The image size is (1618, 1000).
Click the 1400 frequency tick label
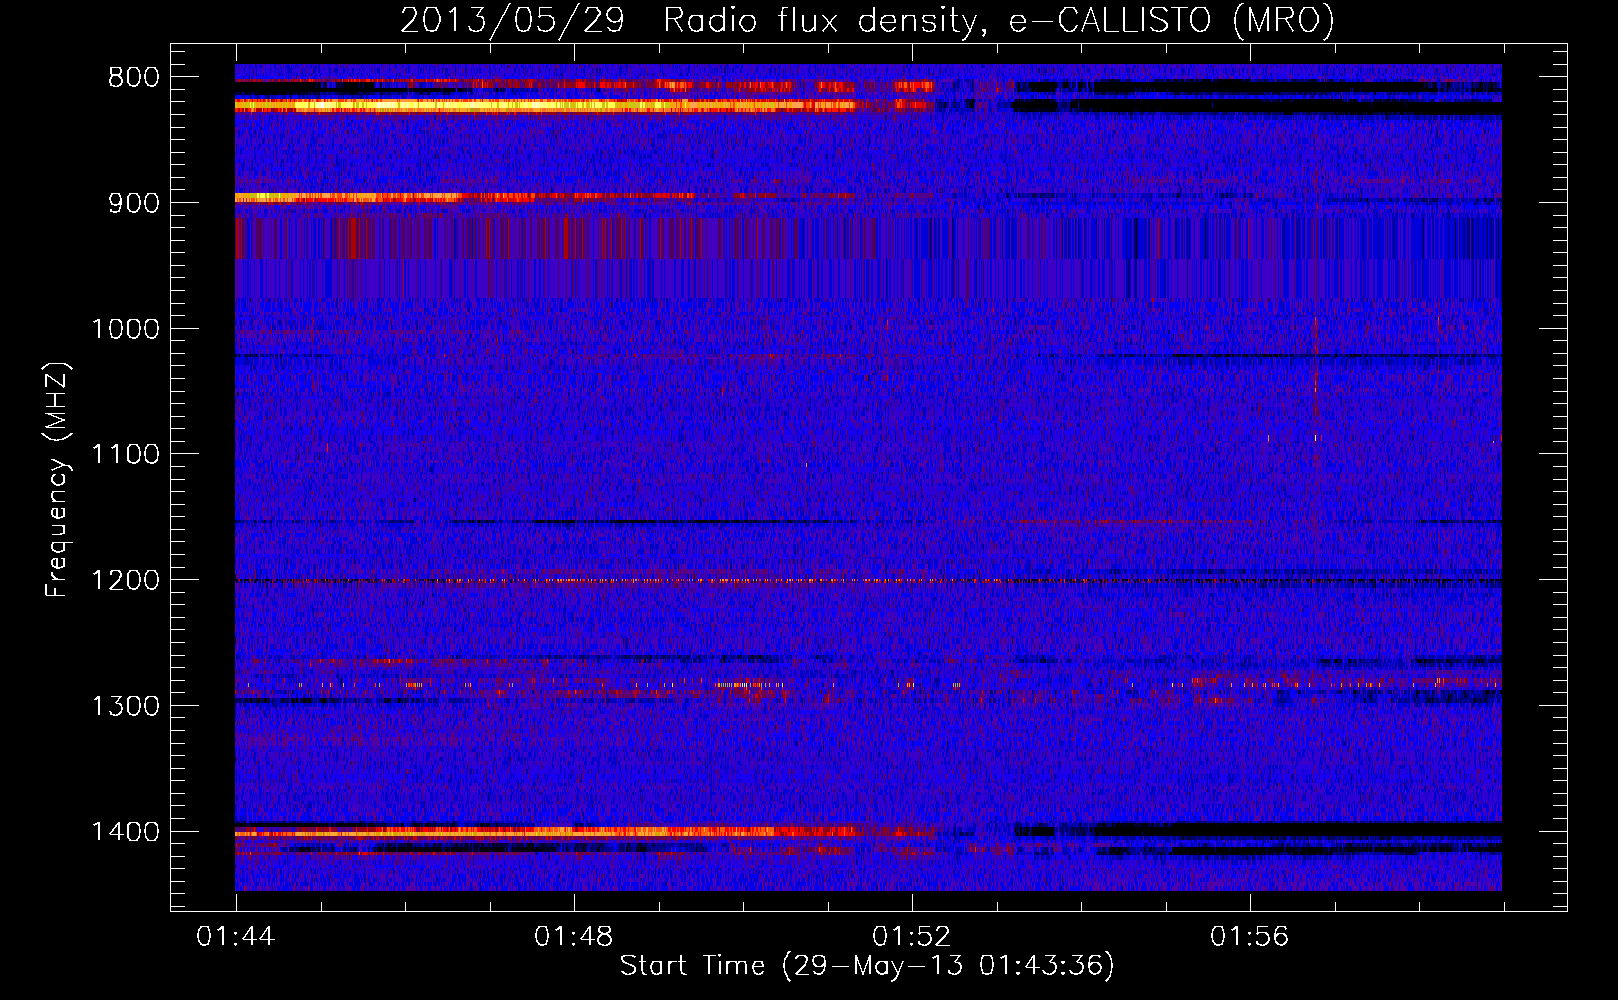[x=125, y=832]
